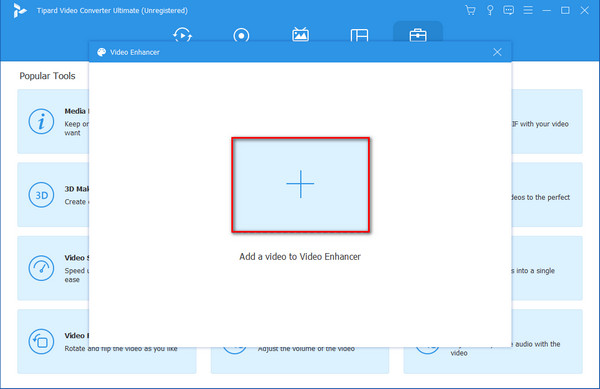
Task: Open the card mentioning 'to the perfect'
Action: (547, 195)
